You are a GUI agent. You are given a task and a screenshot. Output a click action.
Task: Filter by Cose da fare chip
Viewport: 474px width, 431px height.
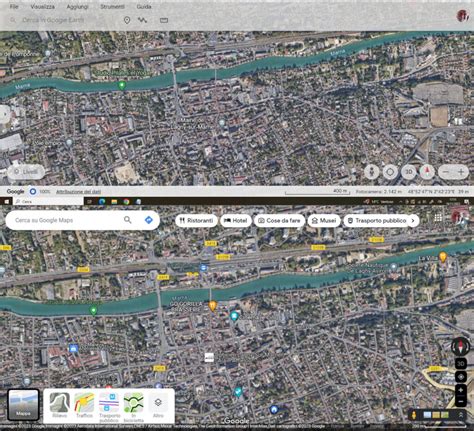tap(279, 221)
